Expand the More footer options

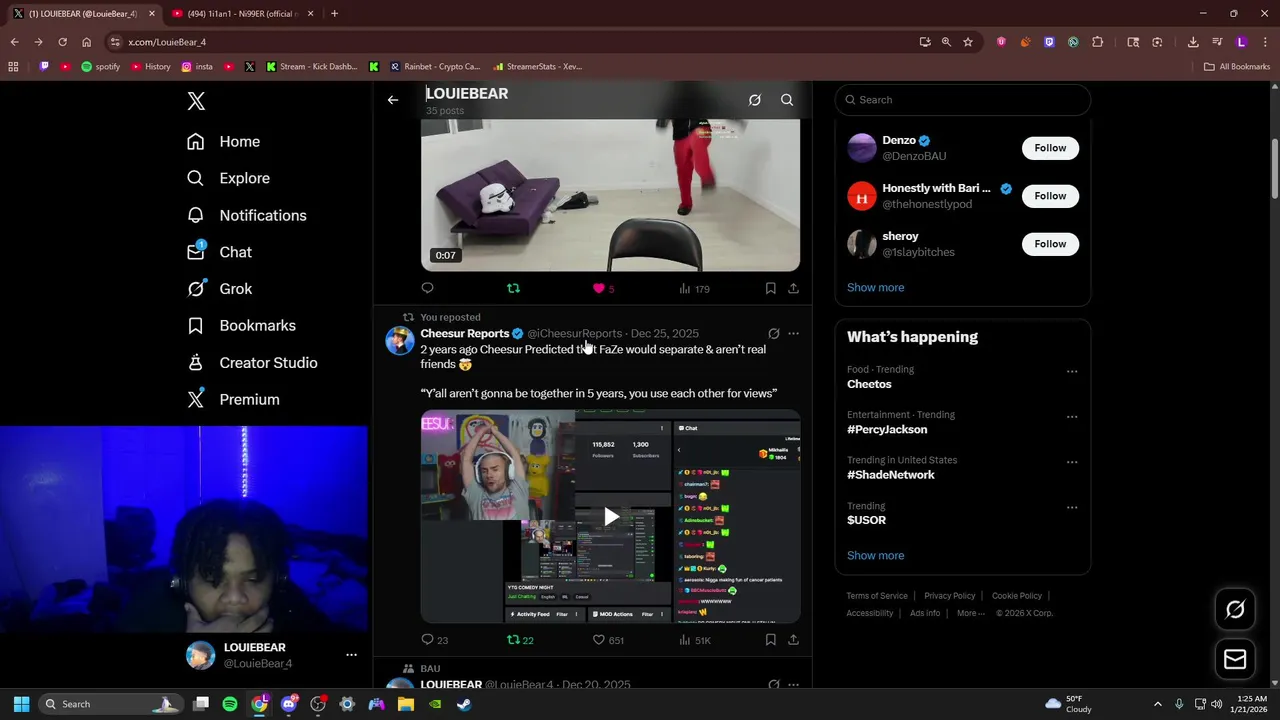pyautogui.click(x=970, y=613)
